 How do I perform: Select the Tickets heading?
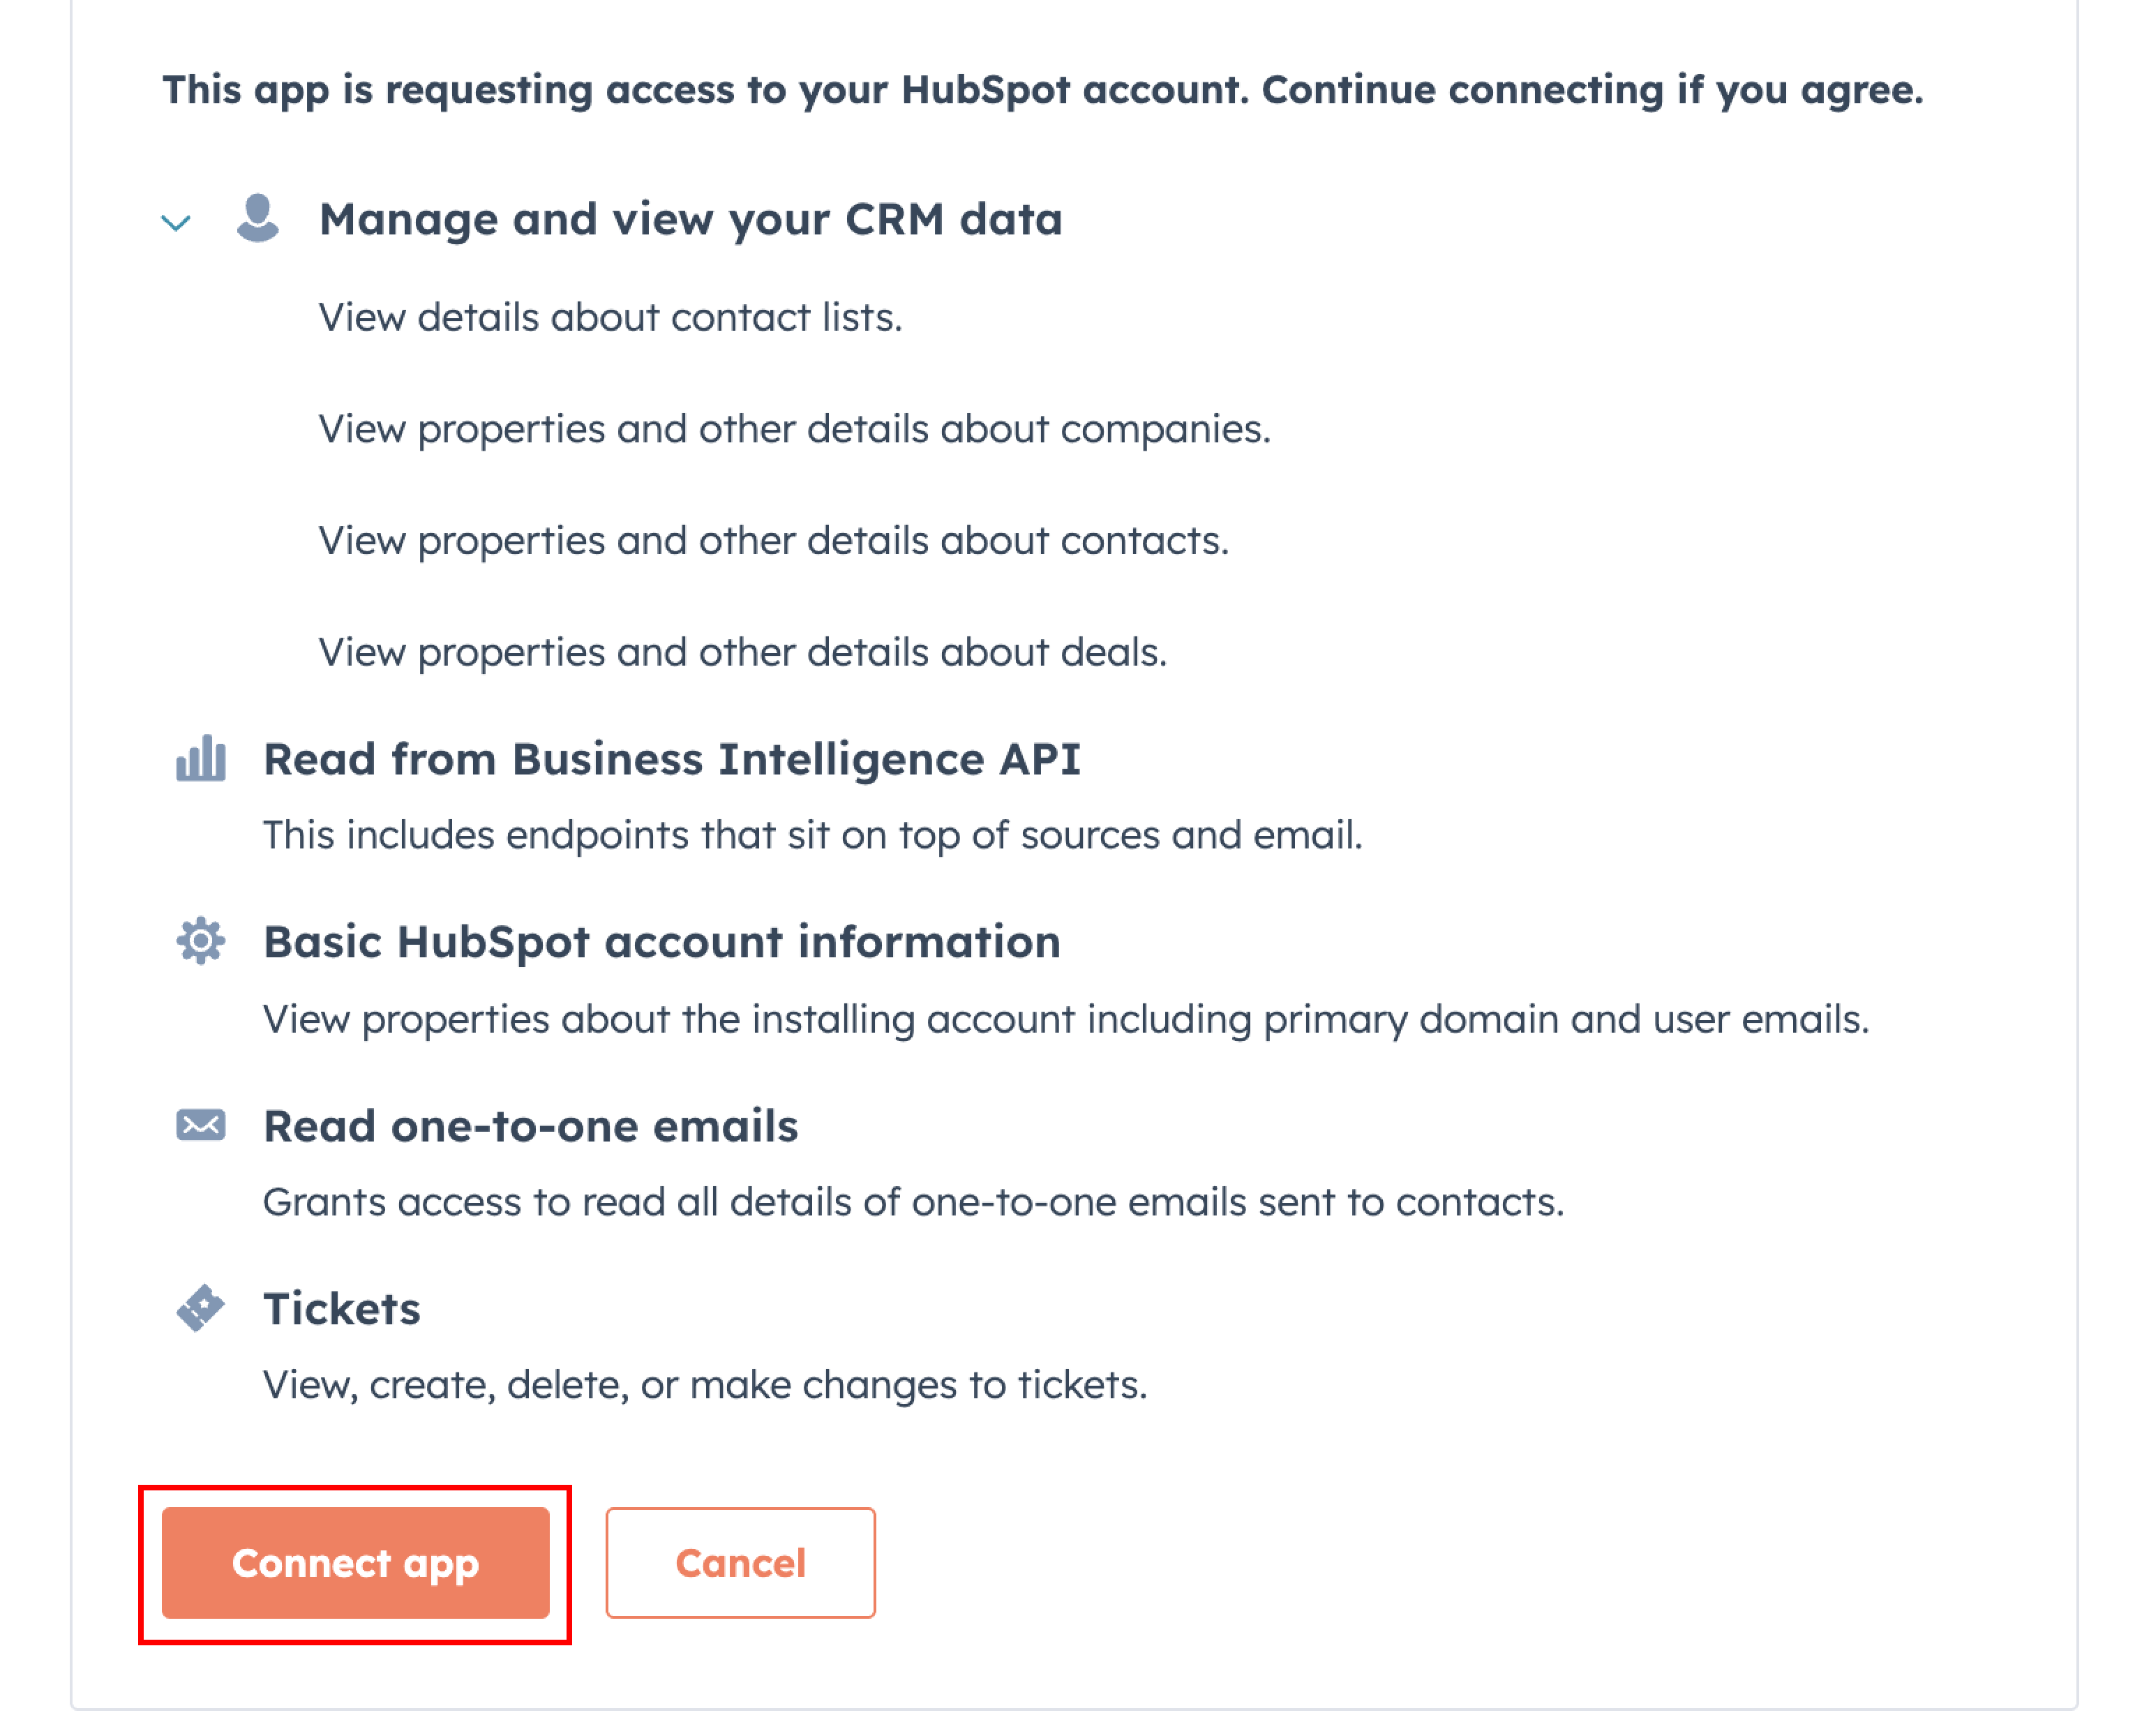[x=342, y=1309]
